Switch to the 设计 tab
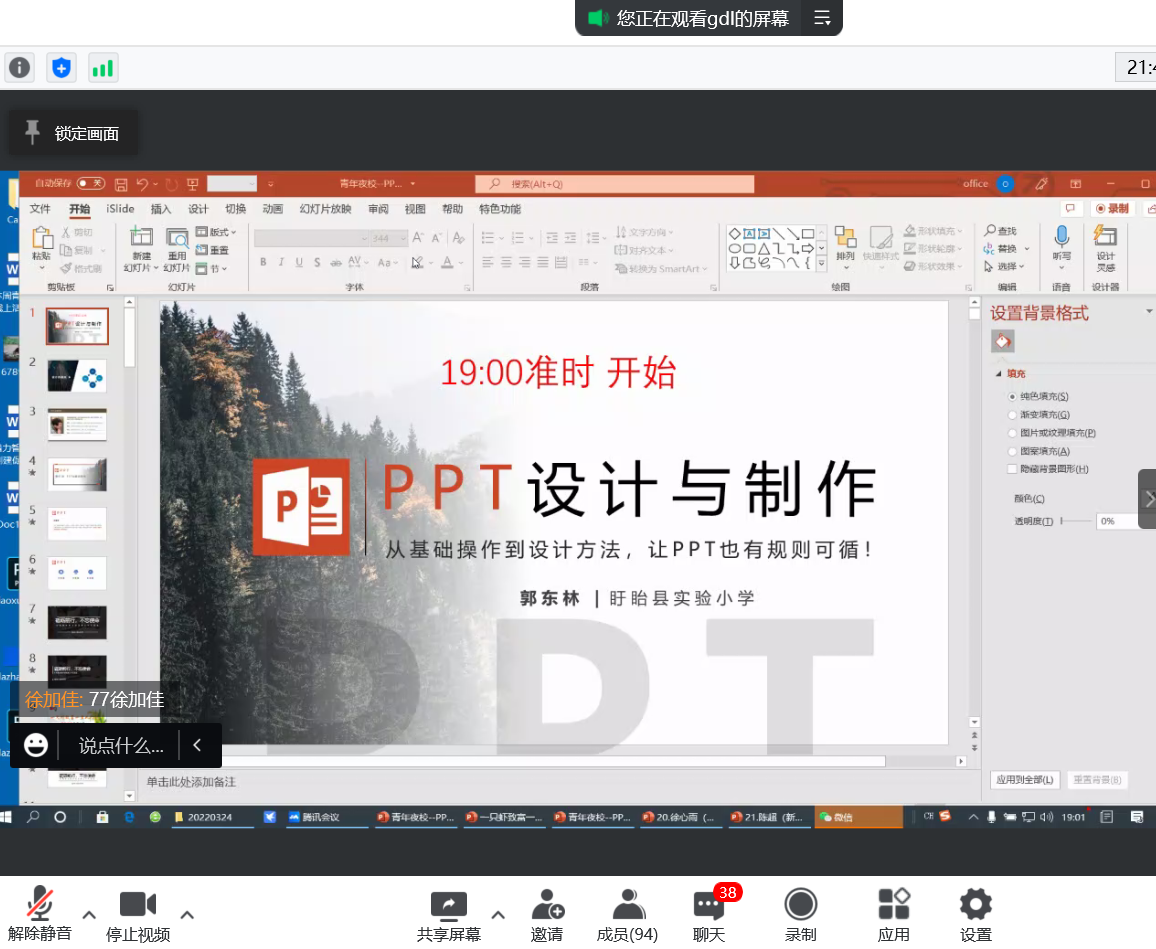Viewport: 1156px width, 949px height. point(198,209)
